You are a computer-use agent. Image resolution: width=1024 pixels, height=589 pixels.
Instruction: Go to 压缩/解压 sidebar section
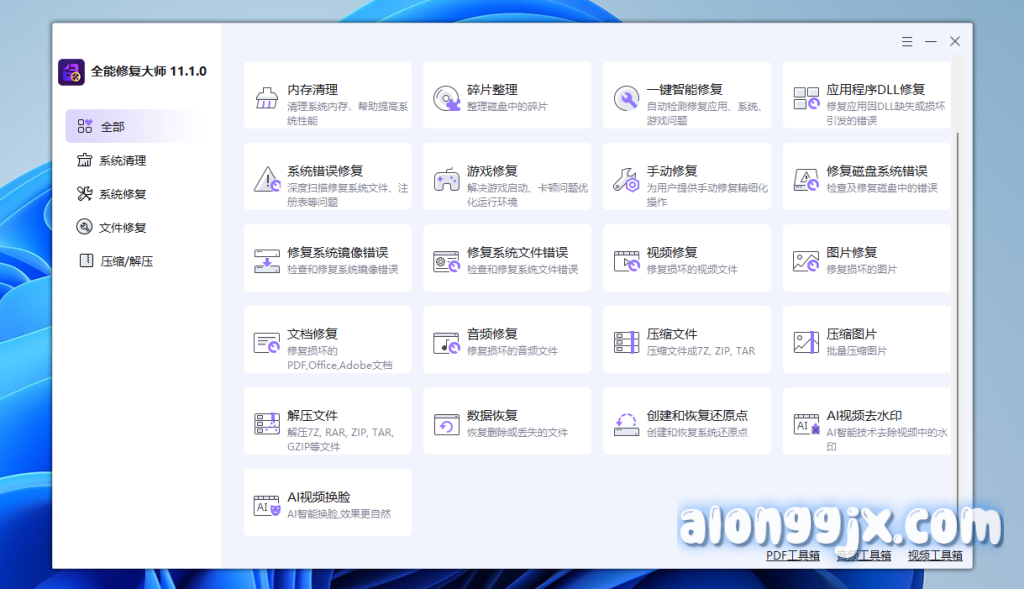[126, 261]
